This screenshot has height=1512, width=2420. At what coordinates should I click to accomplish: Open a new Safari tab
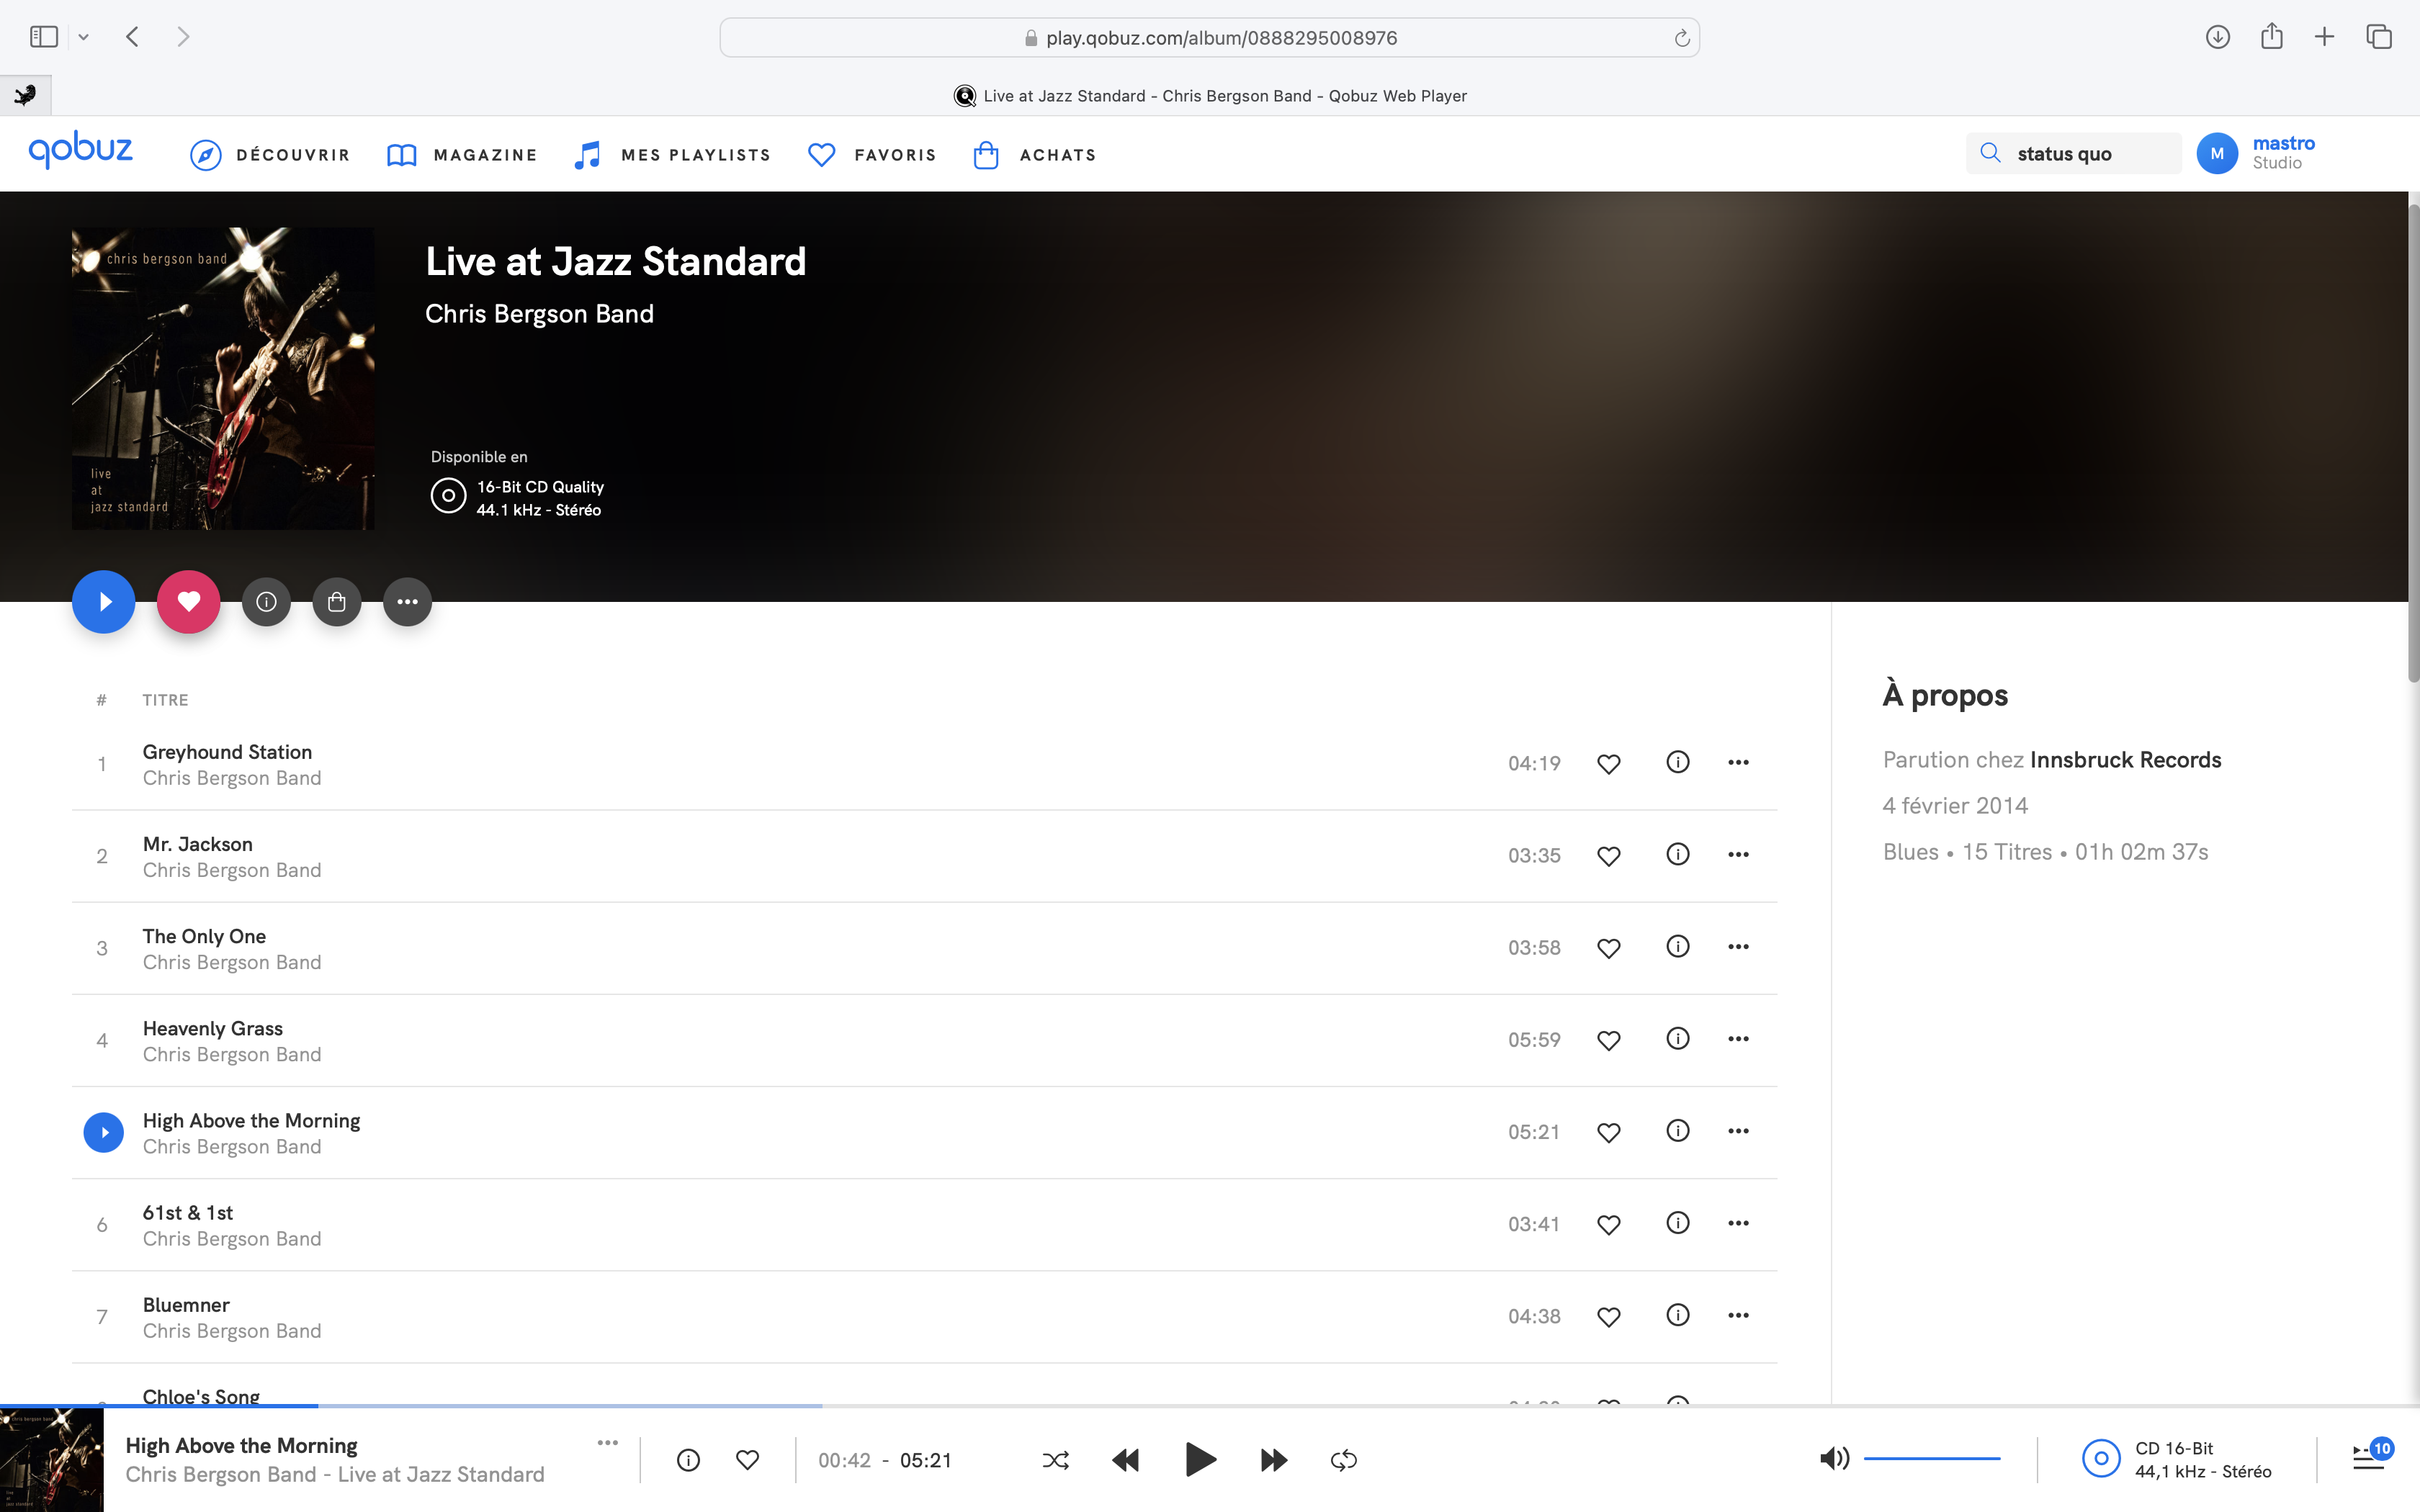coord(2325,37)
